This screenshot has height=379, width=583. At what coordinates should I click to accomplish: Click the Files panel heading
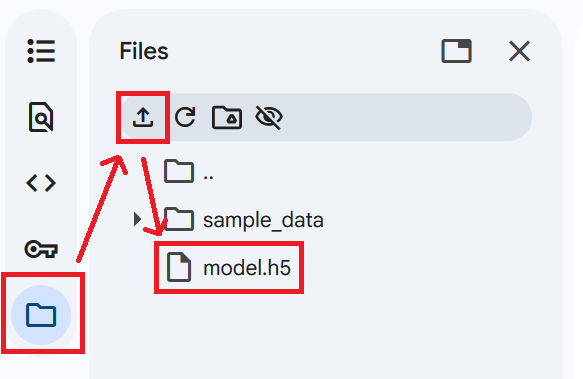pos(144,51)
